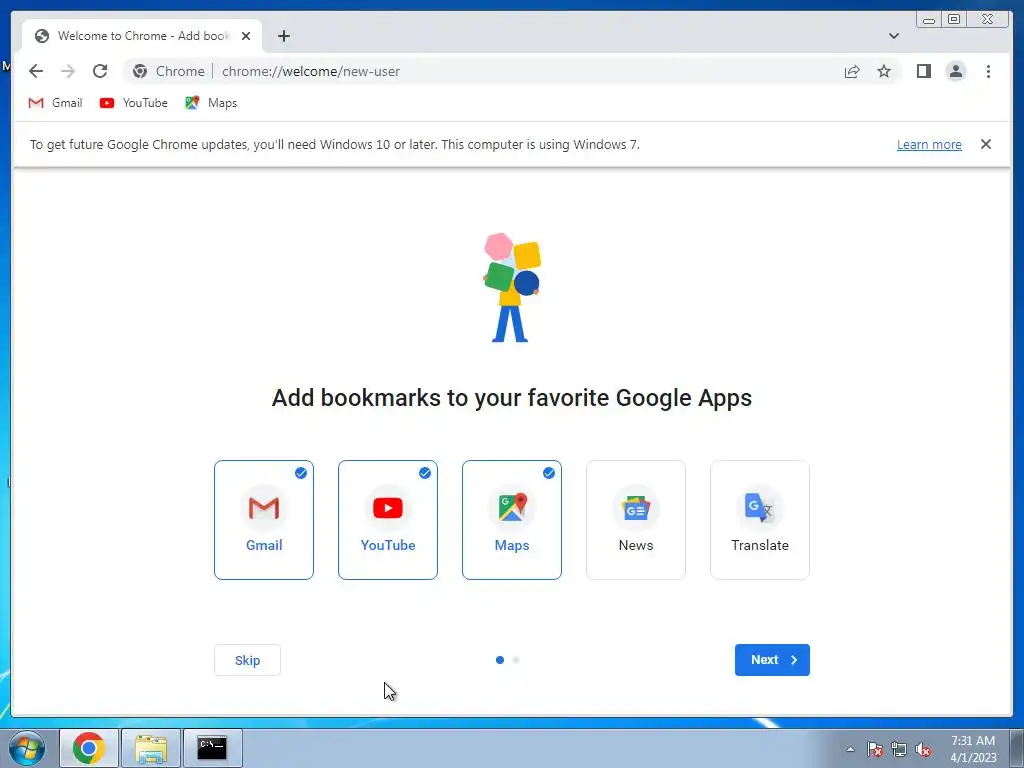Share this page icon in address bar
The width and height of the screenshot is (1024, 768).
click(852, 71)
